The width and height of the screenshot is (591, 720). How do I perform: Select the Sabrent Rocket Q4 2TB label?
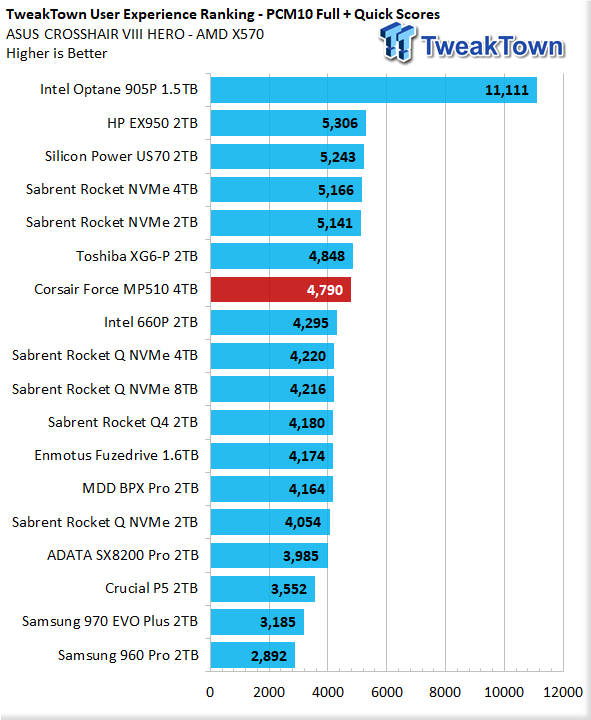123,422
